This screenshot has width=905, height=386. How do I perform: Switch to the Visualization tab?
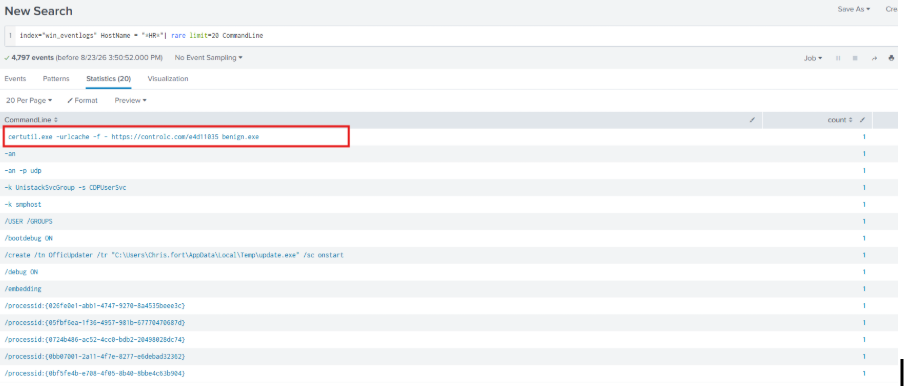point(168,78)
